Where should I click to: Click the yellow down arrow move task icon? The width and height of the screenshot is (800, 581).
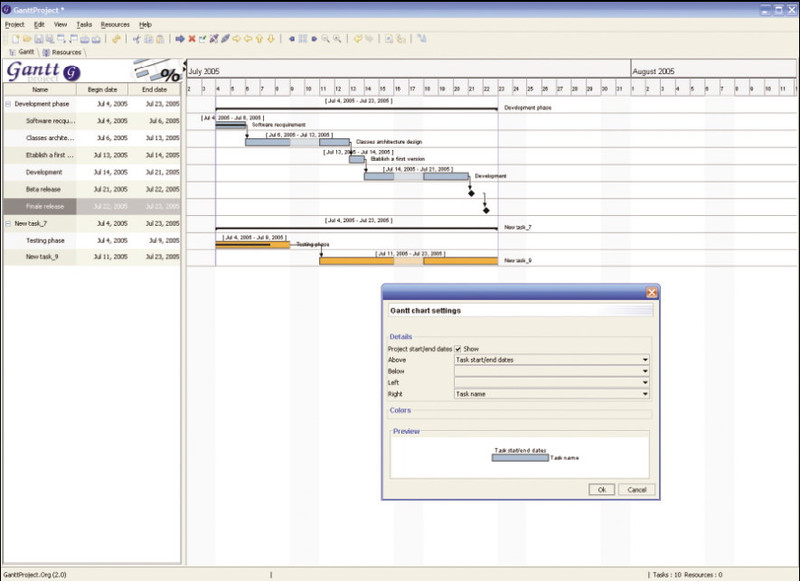tap(271, 39)
